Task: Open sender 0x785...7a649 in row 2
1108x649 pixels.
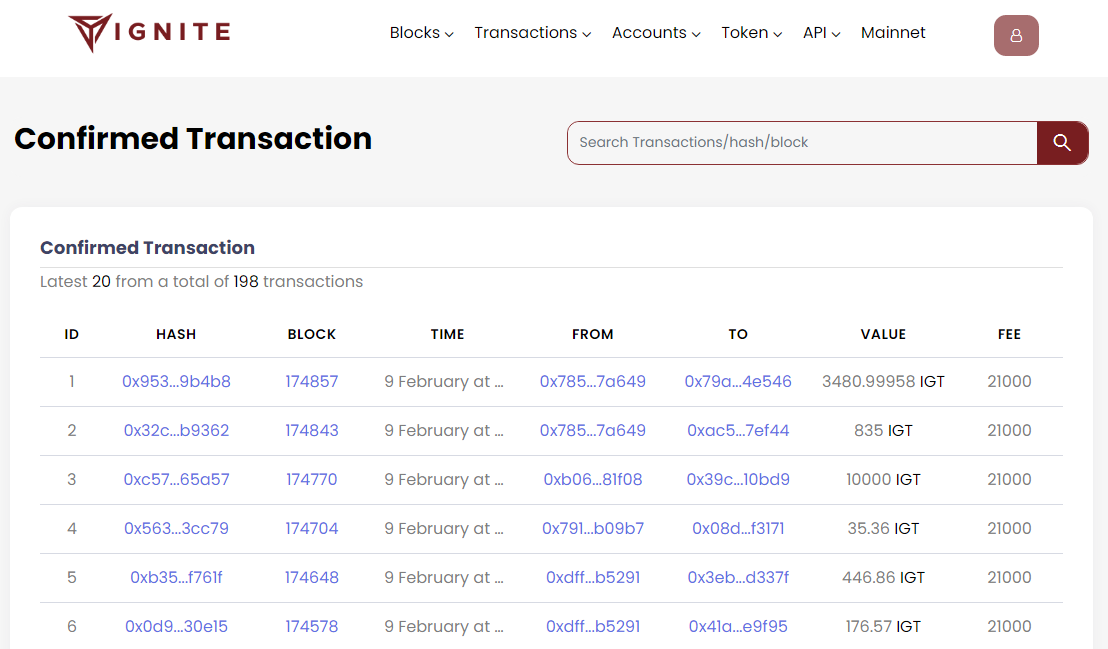Action: pyautogui.click(x=592, y=431)
